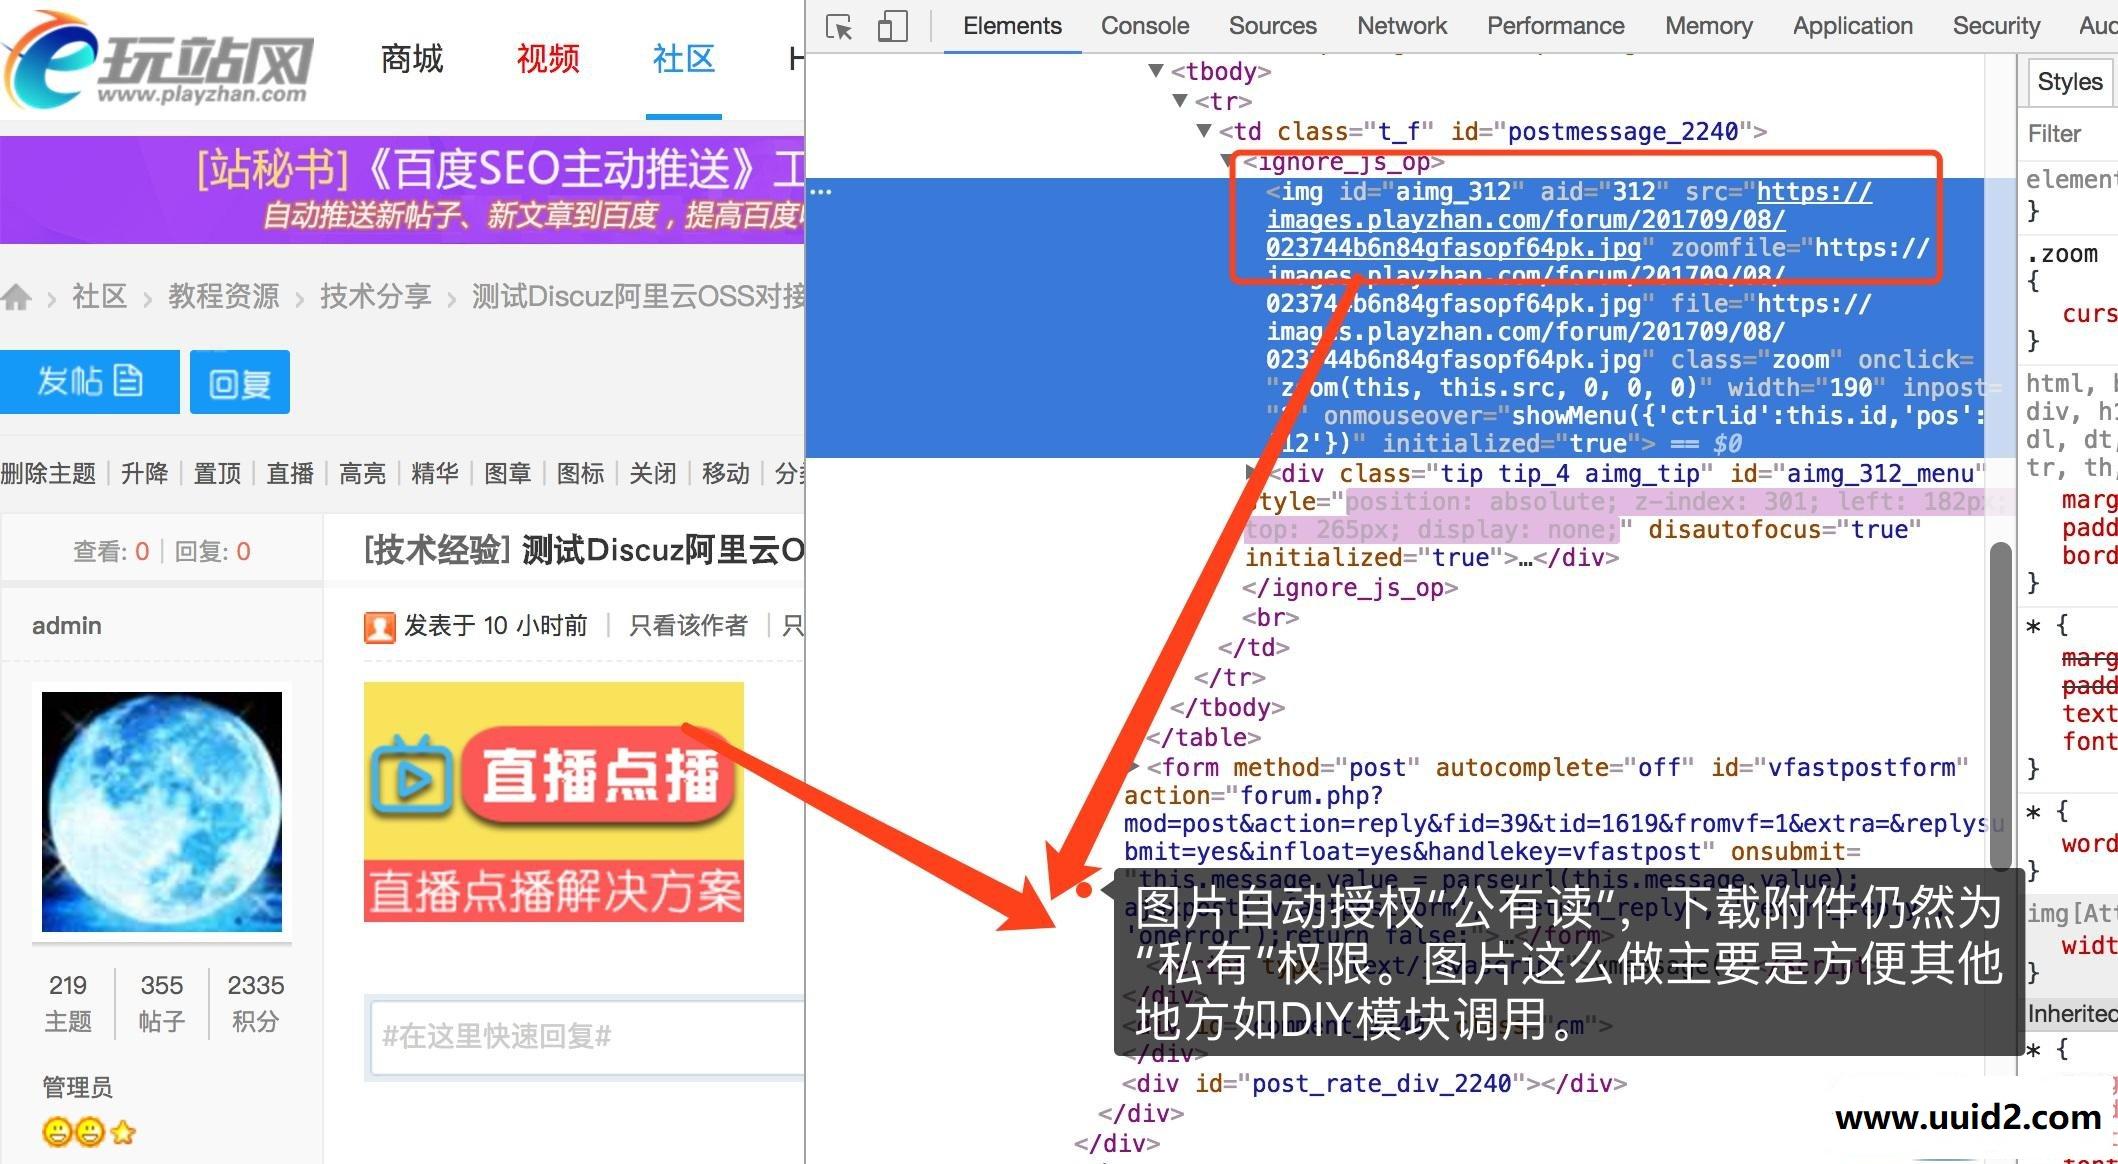This screenshot has height=1164, width=2118.
Task: Click the 删除主题 moderation link
Action: (49, 472)
